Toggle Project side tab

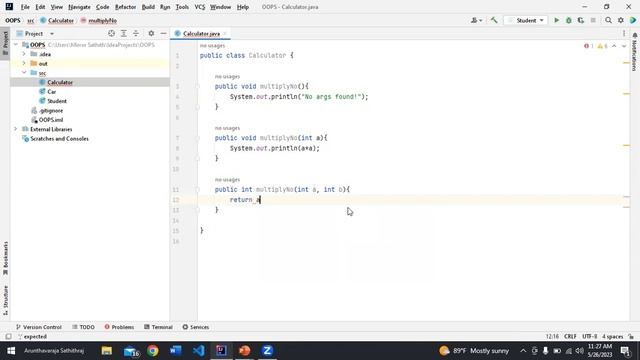click(x=5, y=43)
